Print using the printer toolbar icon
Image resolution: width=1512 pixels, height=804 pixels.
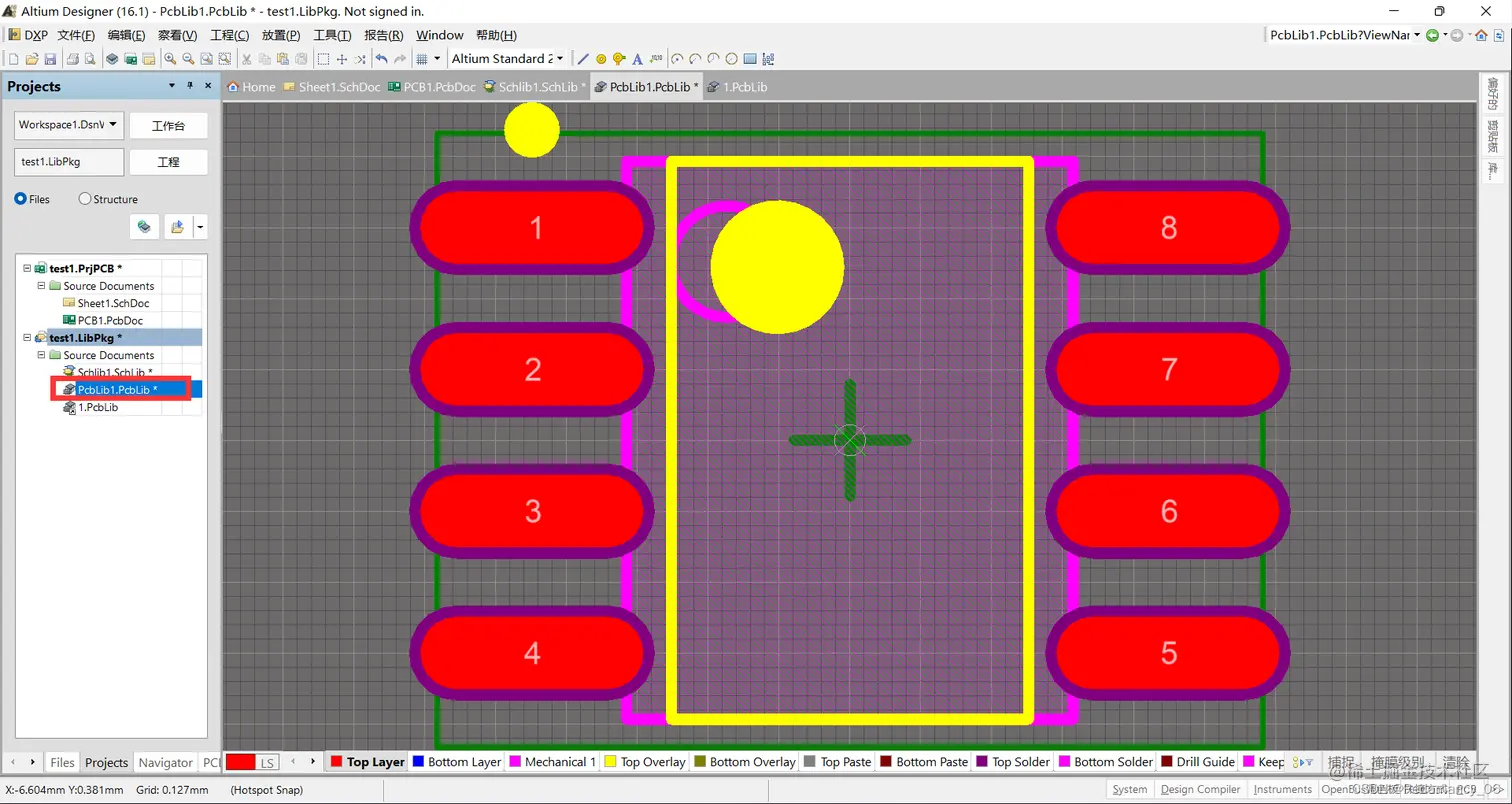coord(72,59)
